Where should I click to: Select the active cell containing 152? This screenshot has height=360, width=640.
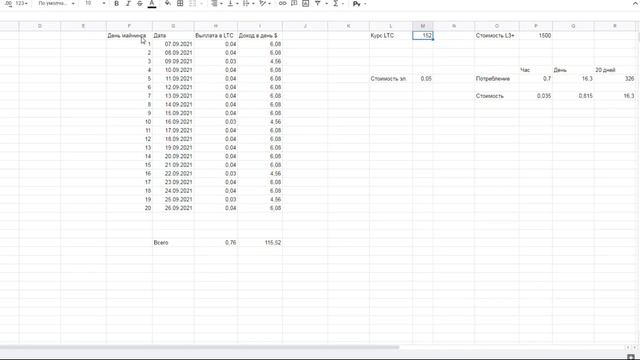click(422, 36)
